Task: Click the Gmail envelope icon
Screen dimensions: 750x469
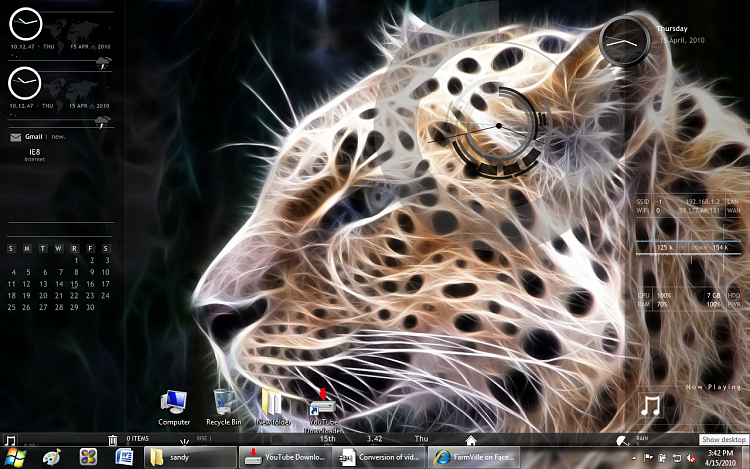Action: [x=15, y=137]
